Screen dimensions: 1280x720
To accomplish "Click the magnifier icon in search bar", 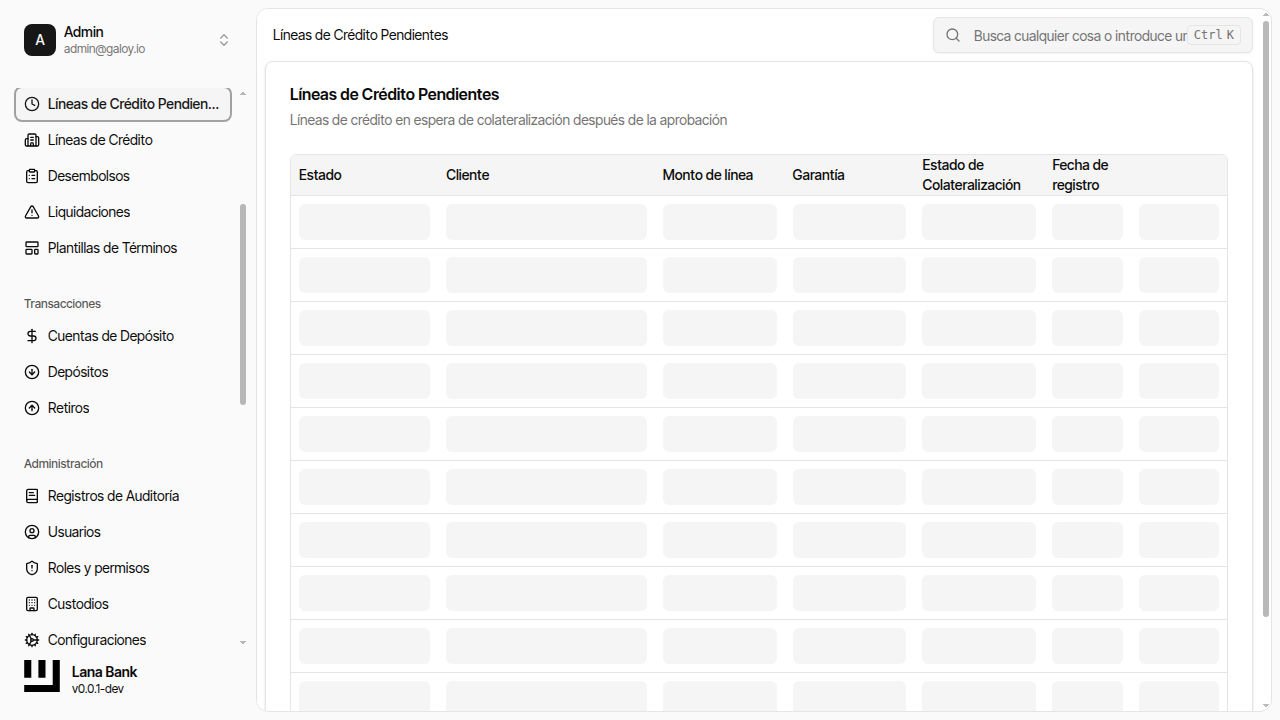I will [x=954, y=35].
